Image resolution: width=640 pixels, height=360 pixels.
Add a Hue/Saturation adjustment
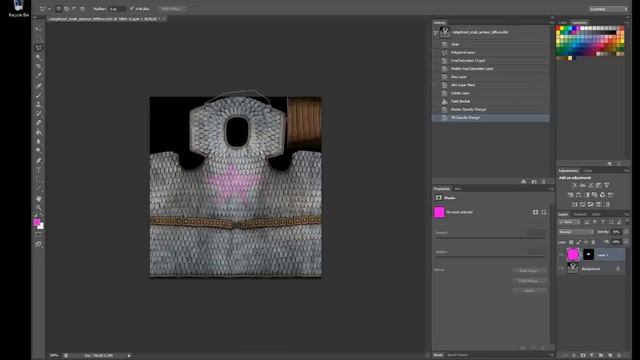(x=571, y=195)
